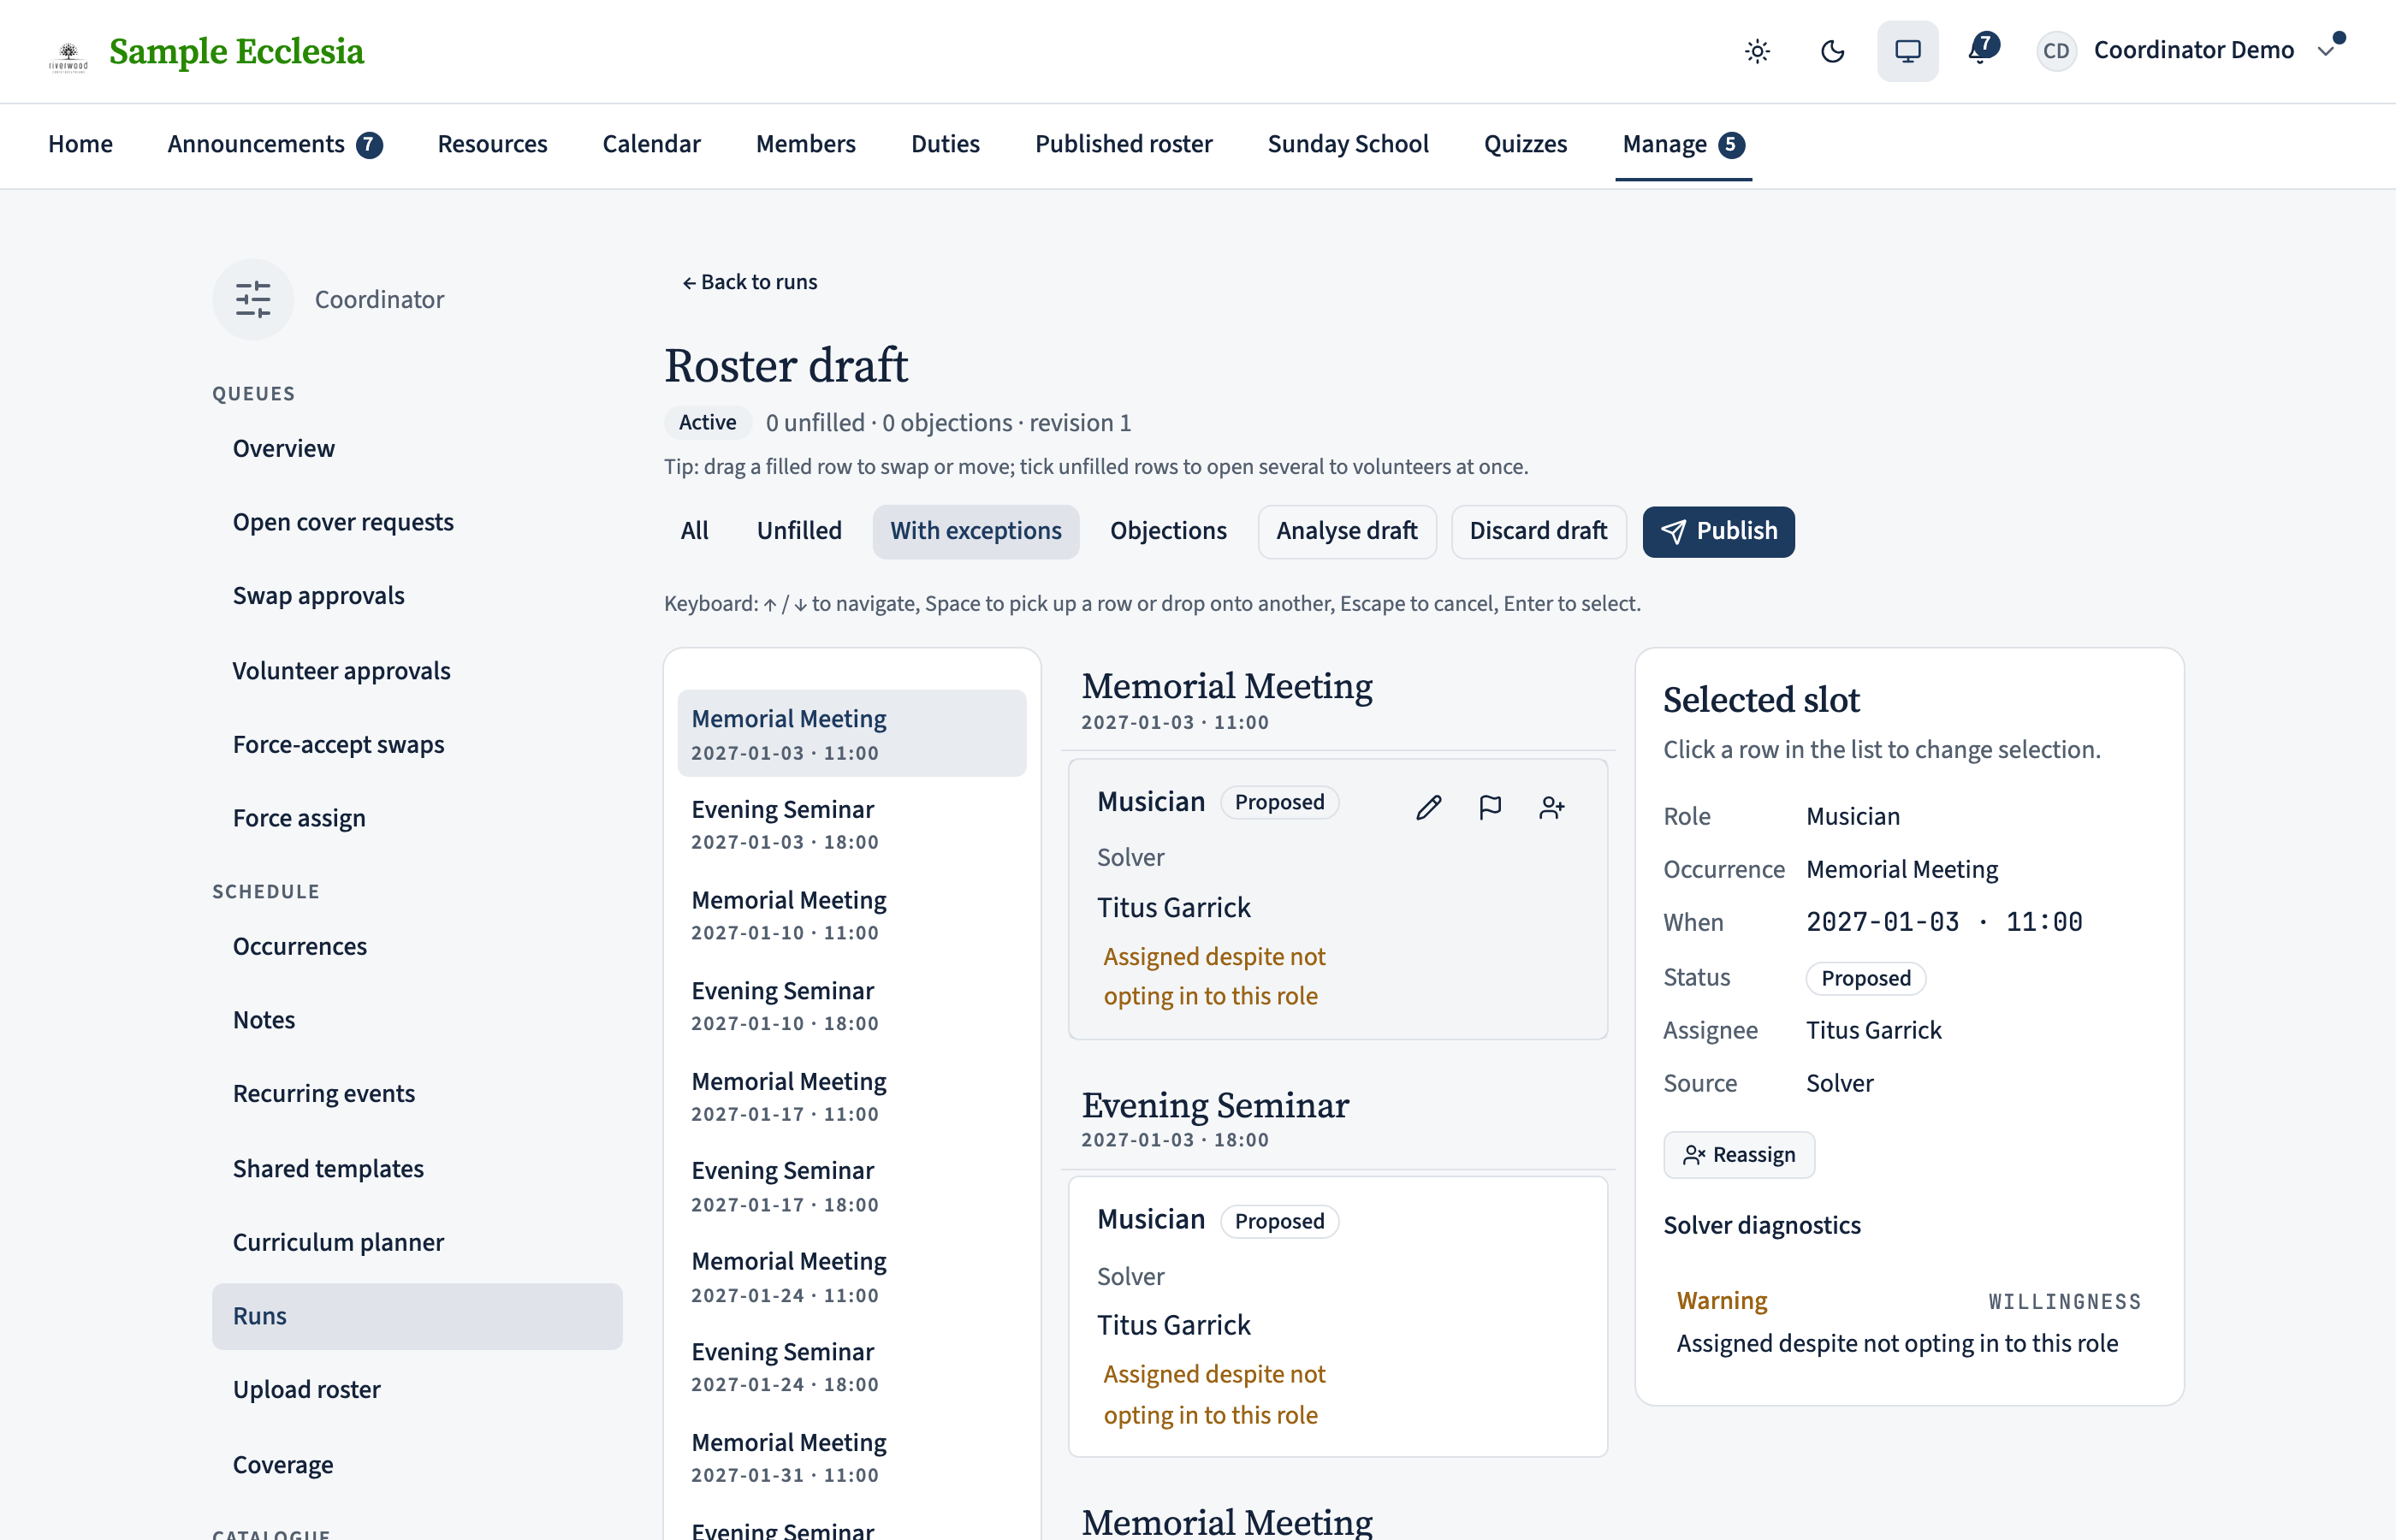This screenshot has height=1540, width=2396.
Task: Open Announcements nav item
Action: 274,144
